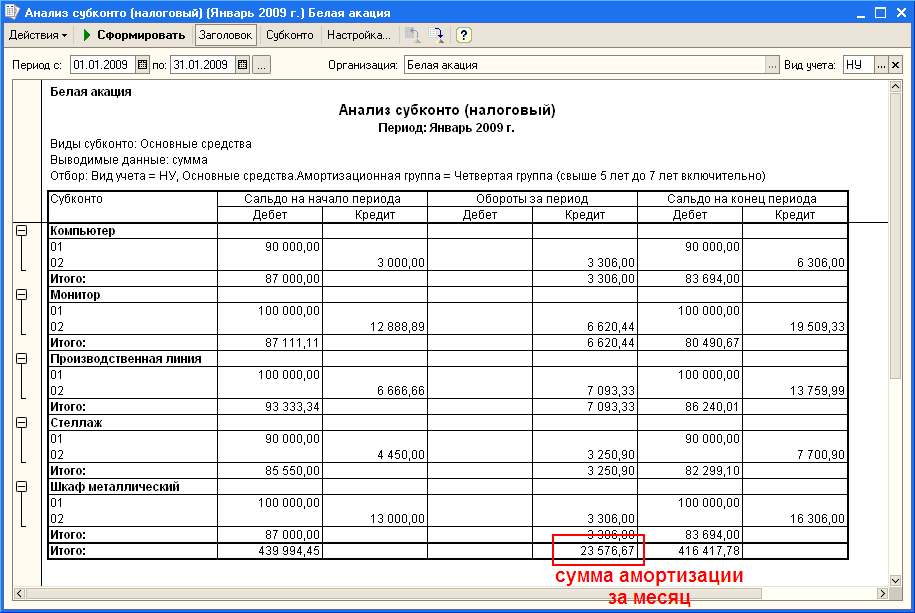Collapse the Компьютер group
Screen dimensions: 915x613
click(x=22, y=231)
